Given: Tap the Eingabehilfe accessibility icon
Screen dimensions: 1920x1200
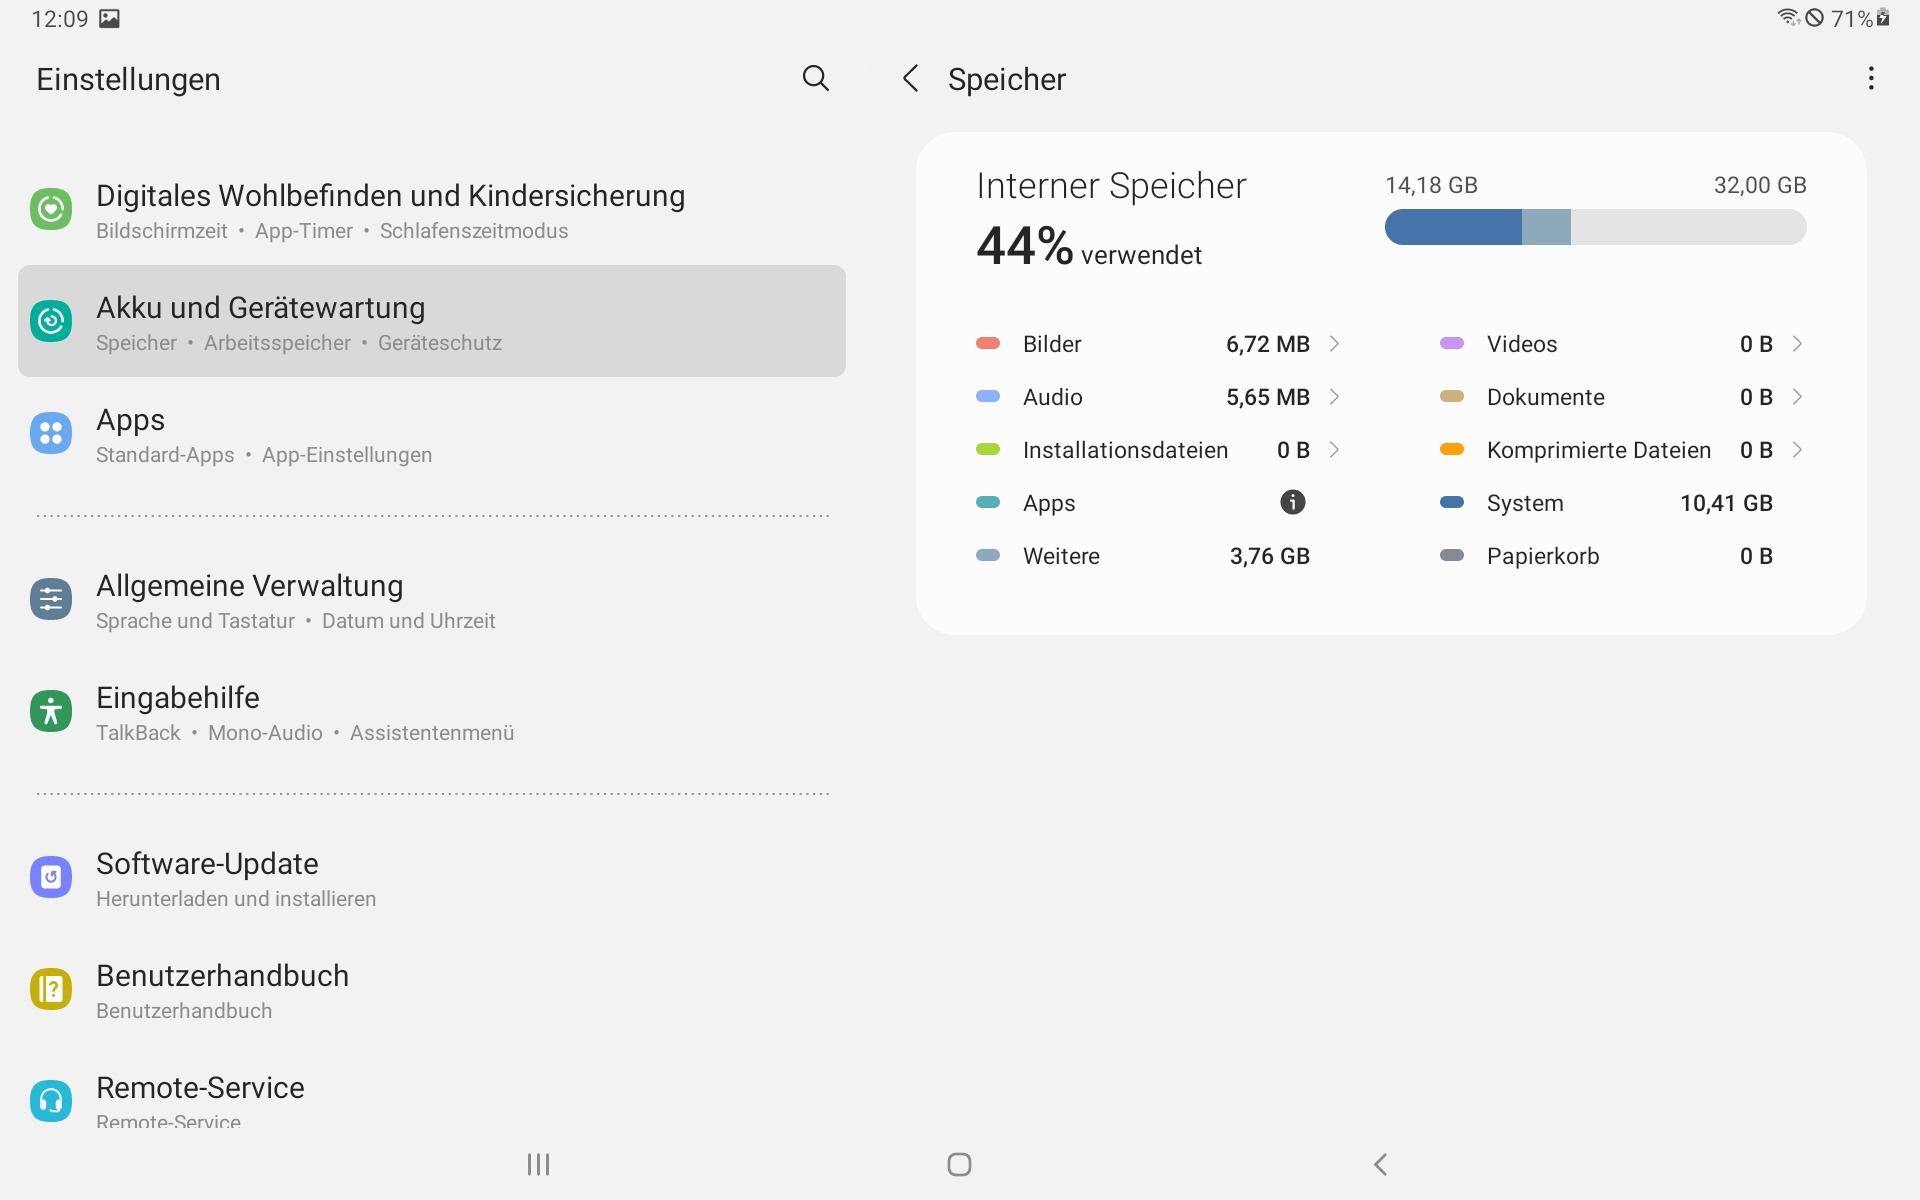Looking at the screenshot, I should (x=51, y=711).
